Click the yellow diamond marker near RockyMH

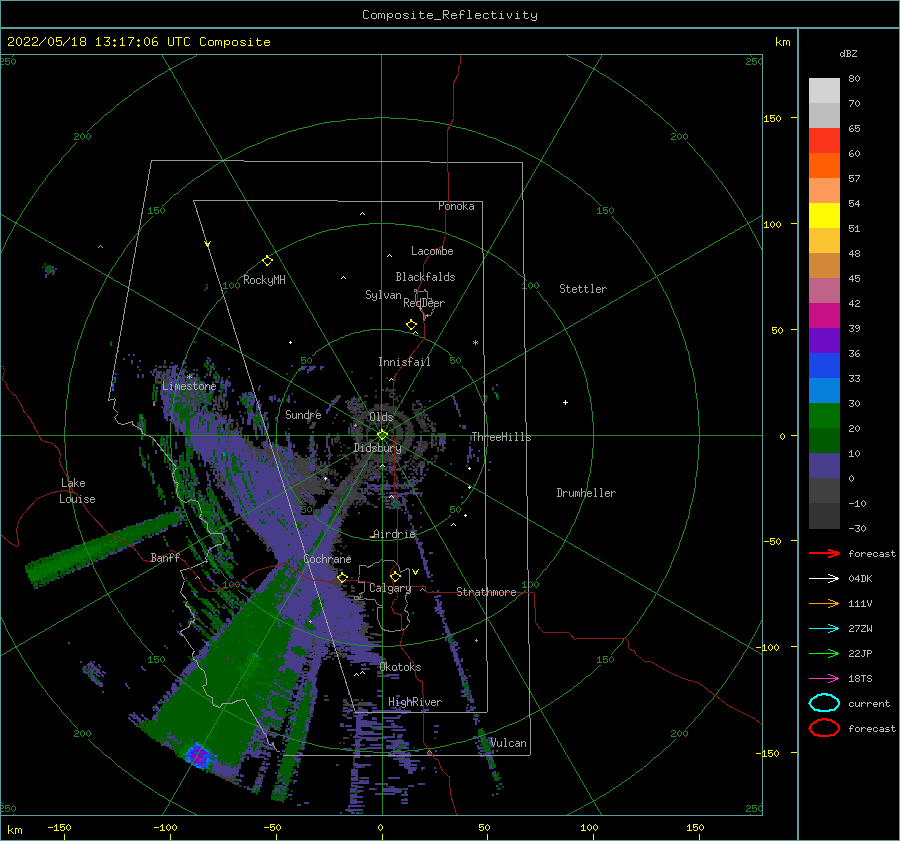[267, 261]
